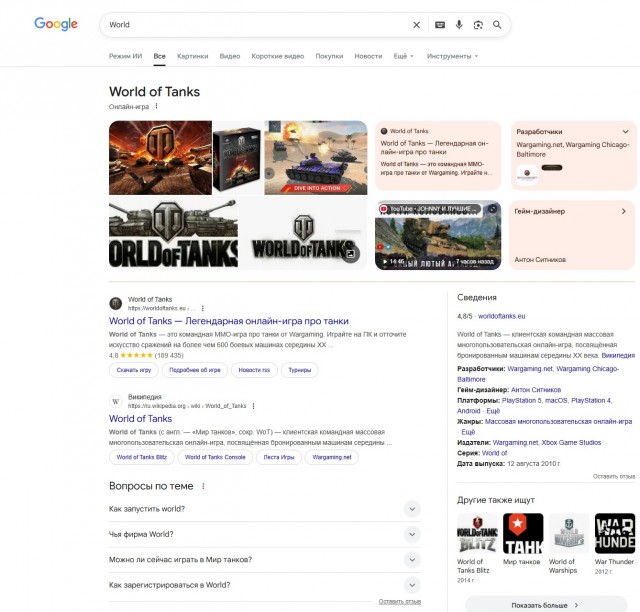This screenshot has height=612, width=640.
Task: Click the Wargaming.net chip
Action: [x=332, y=457]
